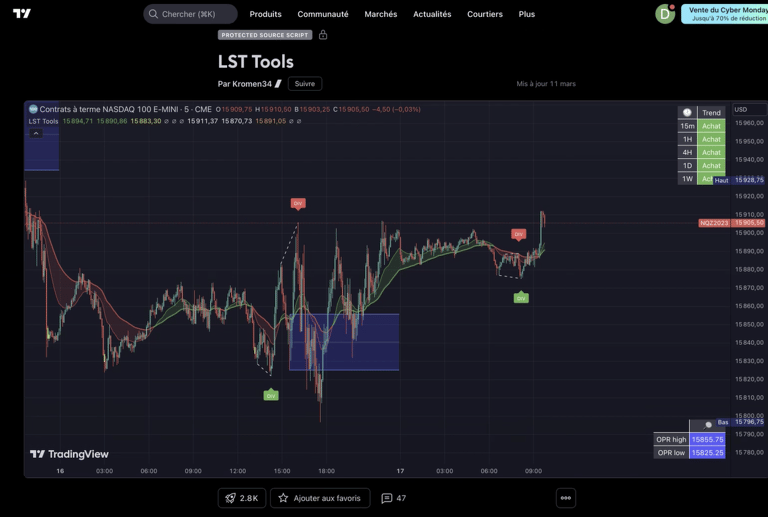
Task: Click the TradingView logo on the chart
Action: coord(69,454)
